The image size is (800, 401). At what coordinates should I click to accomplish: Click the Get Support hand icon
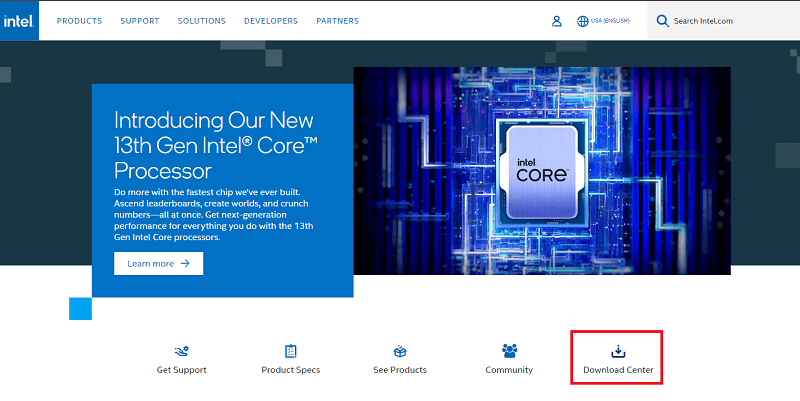point(182,351)
